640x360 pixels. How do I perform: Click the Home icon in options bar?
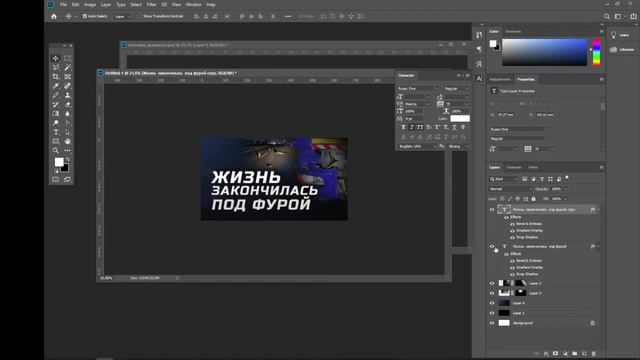[x=53, y=16]
